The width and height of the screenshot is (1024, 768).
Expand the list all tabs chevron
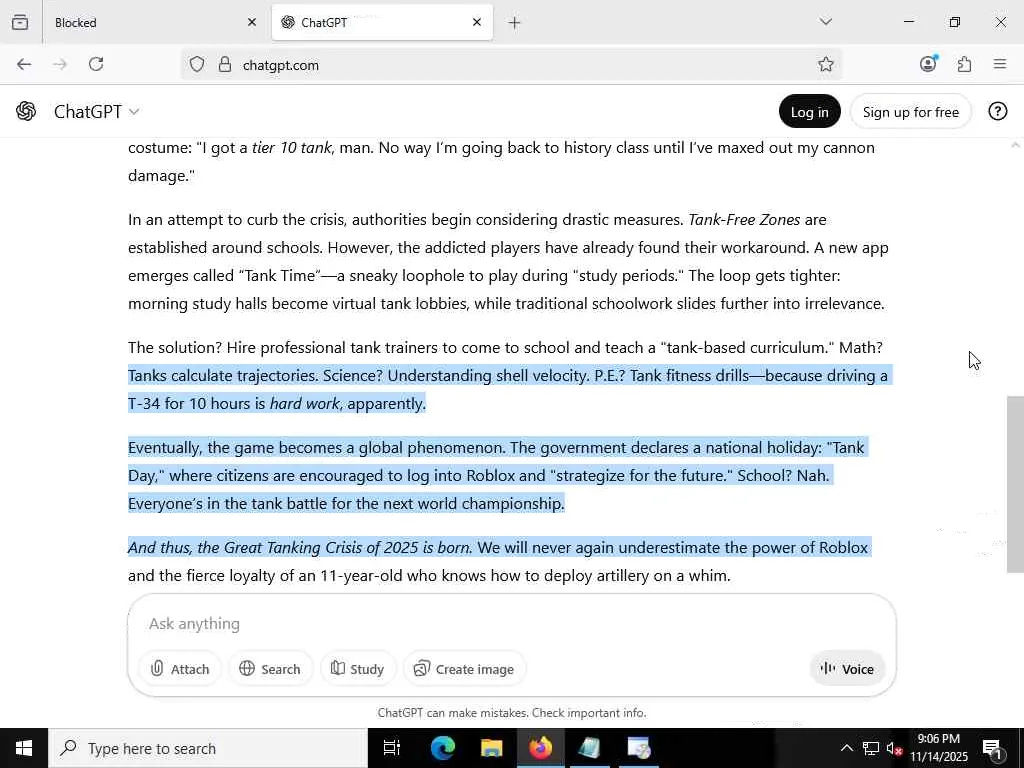(x=825, y=22)
